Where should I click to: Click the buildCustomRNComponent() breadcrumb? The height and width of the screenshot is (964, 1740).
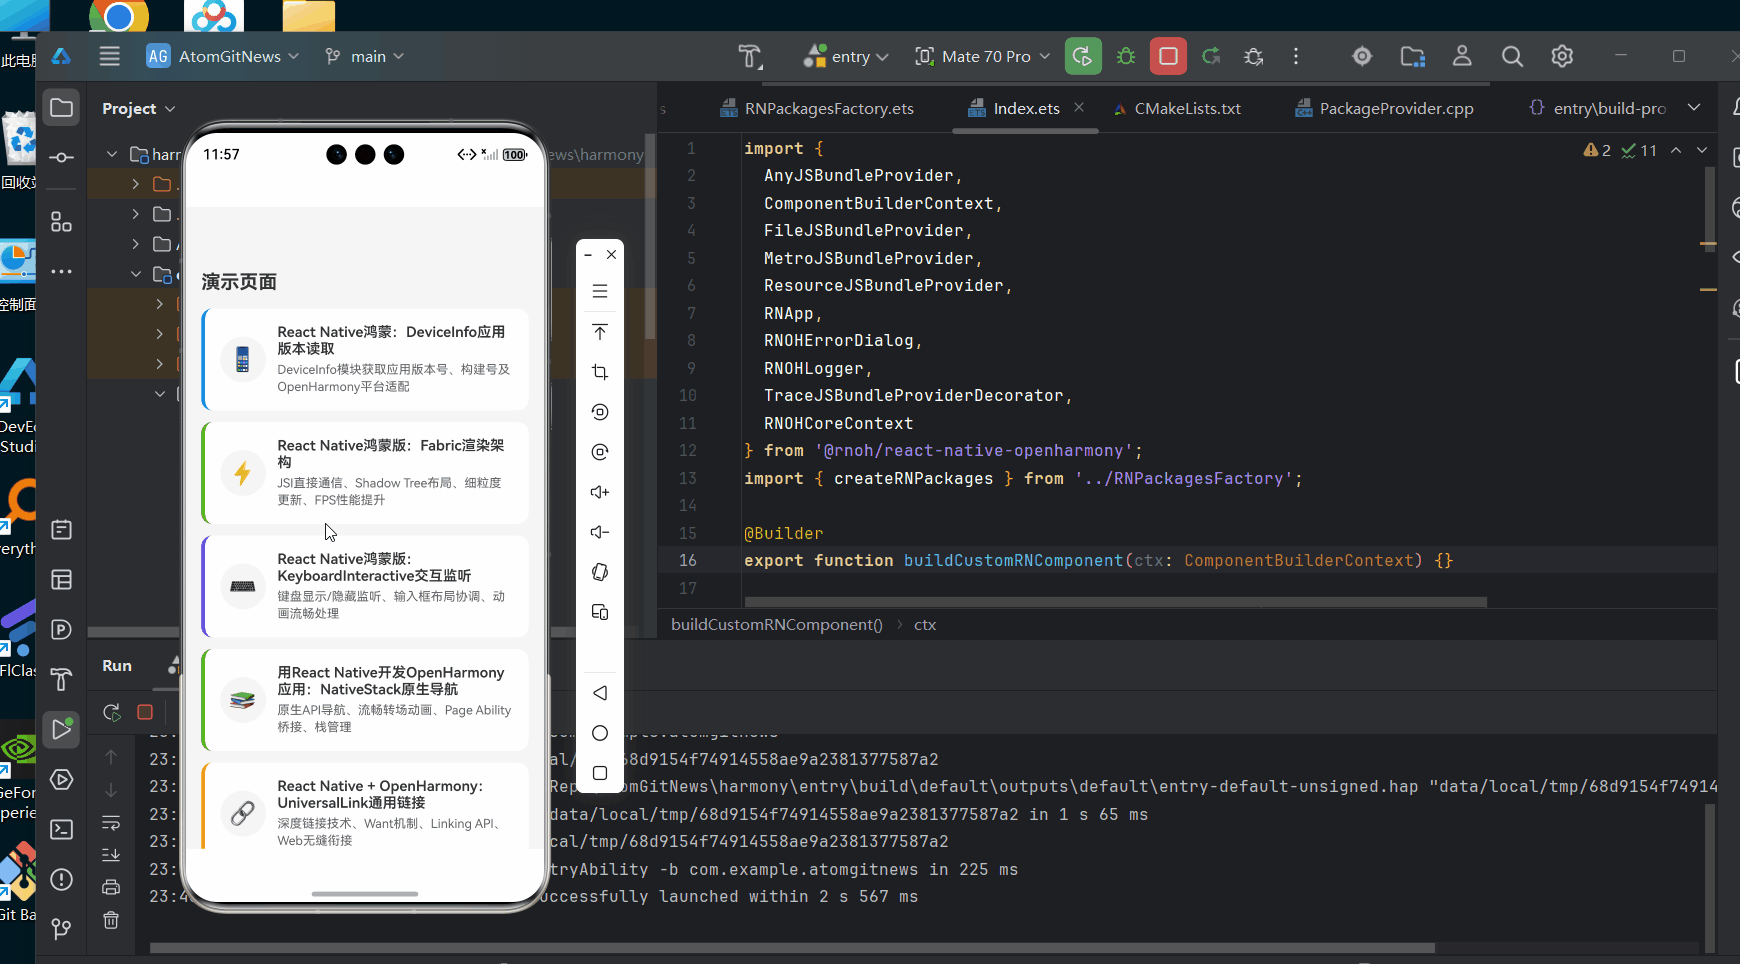777,624
